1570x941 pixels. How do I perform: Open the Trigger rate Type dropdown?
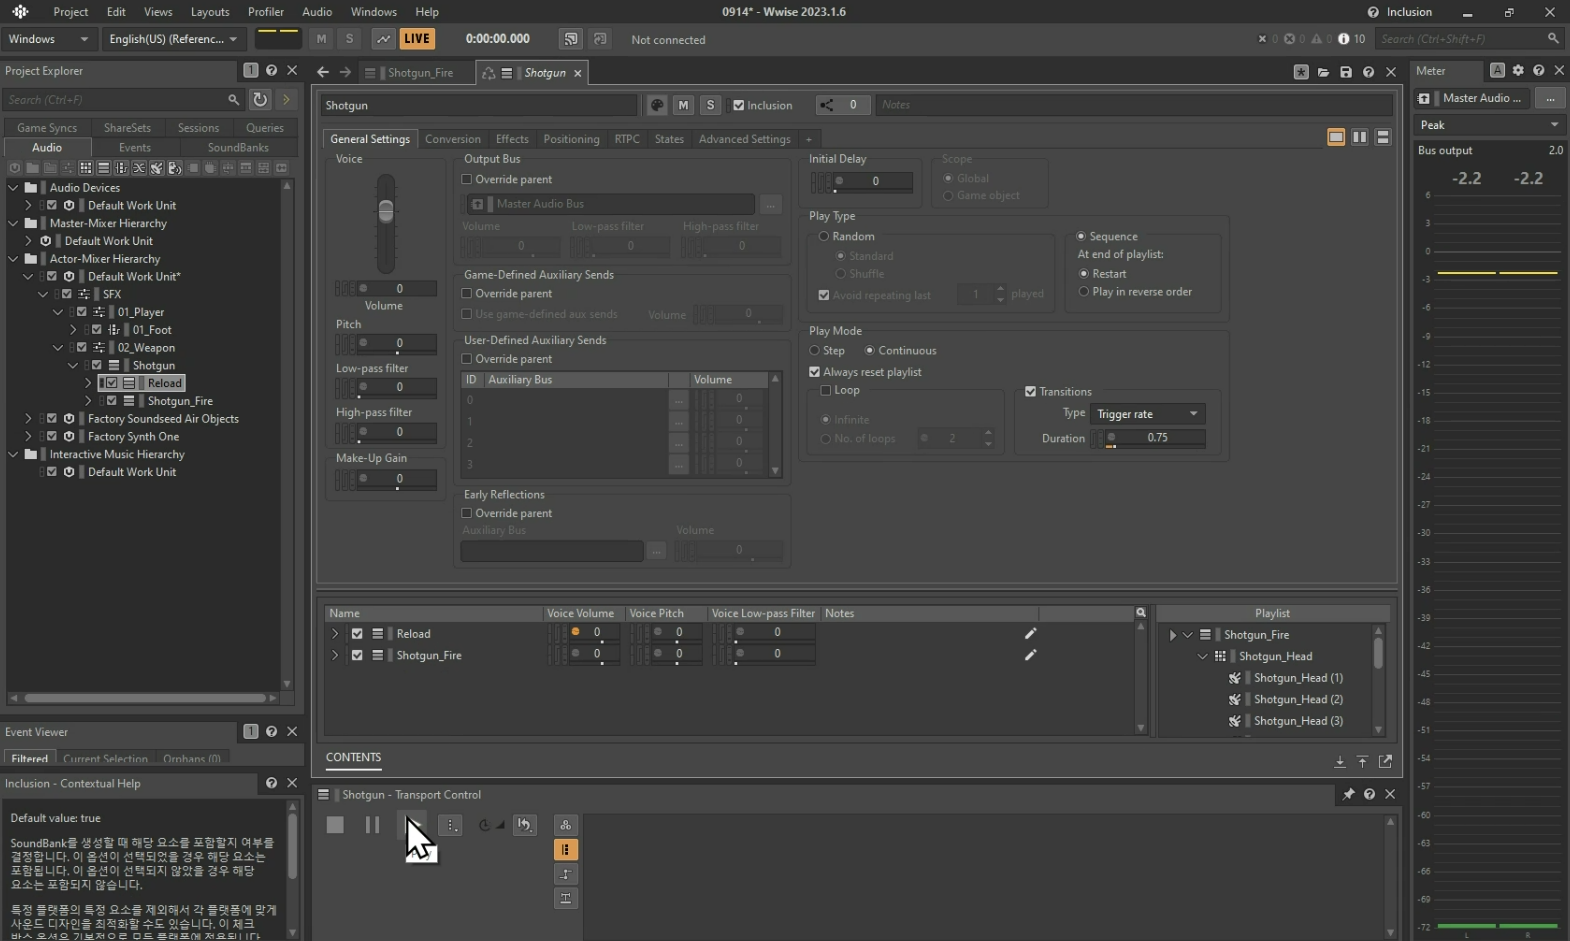[x=1147, y=414]
